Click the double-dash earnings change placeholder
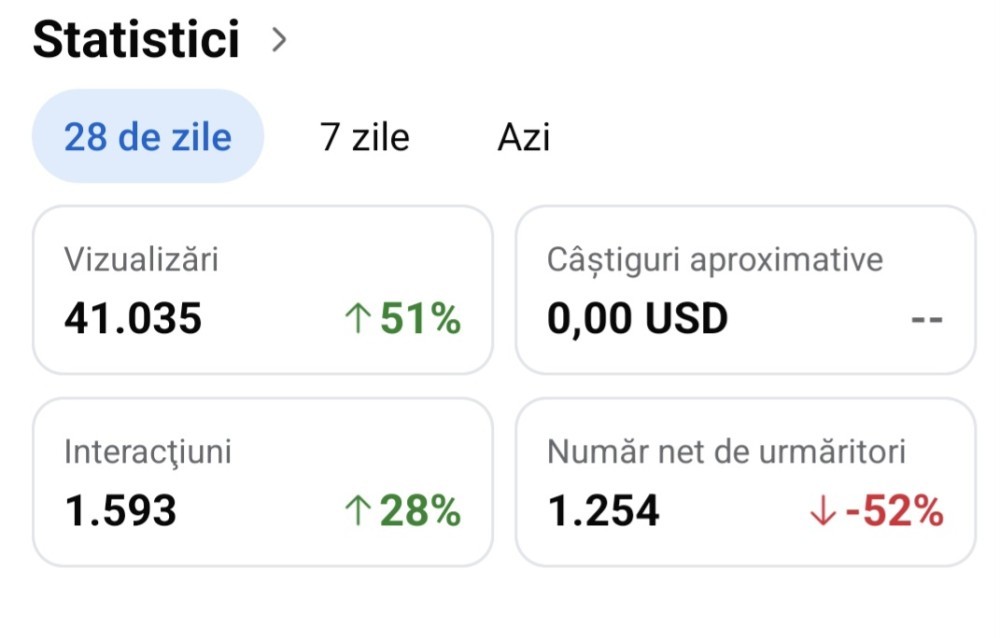The height and width of the screenshot is (638, 1000). coord(928,321)
